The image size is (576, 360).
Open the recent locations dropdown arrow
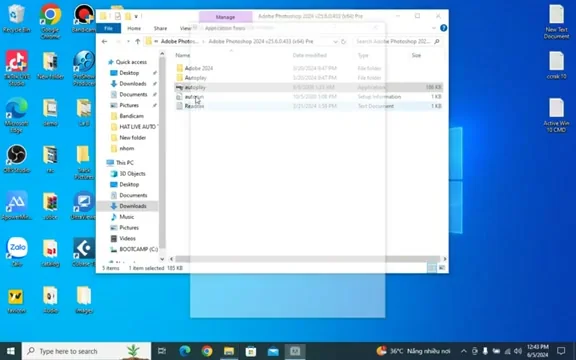128,42
